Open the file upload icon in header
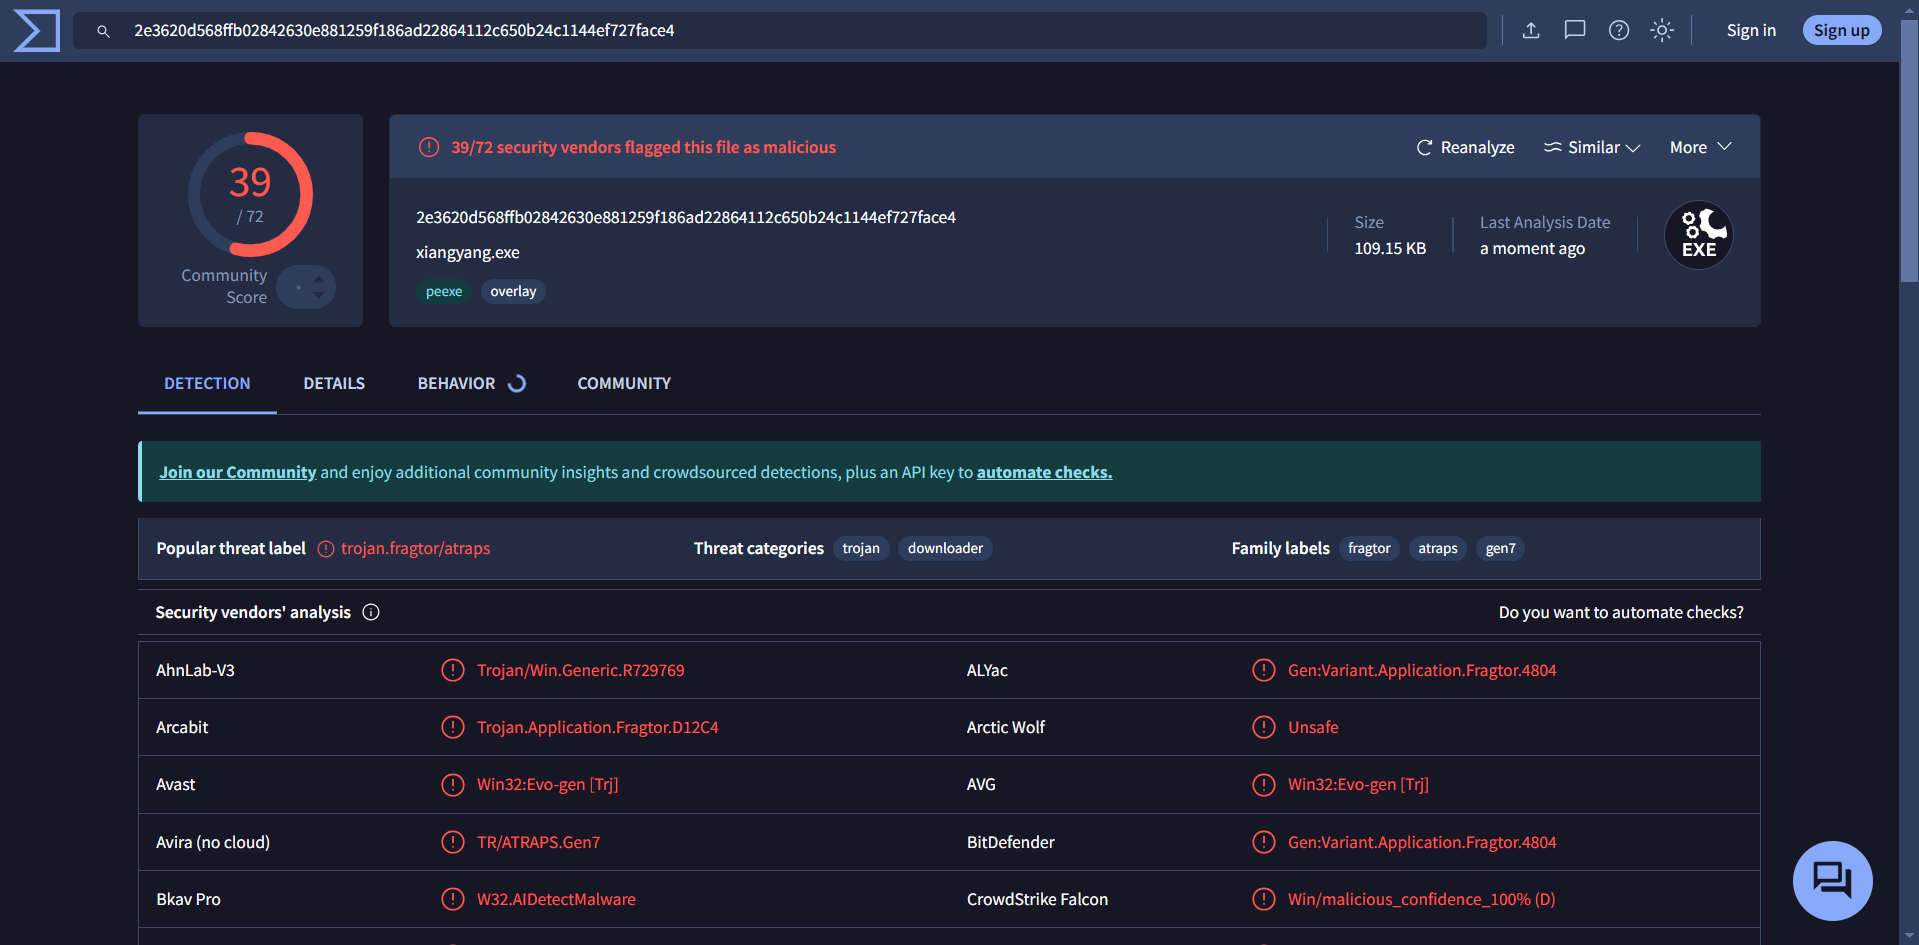This screenshot has width=1919, height=945. pos(1531,31)
